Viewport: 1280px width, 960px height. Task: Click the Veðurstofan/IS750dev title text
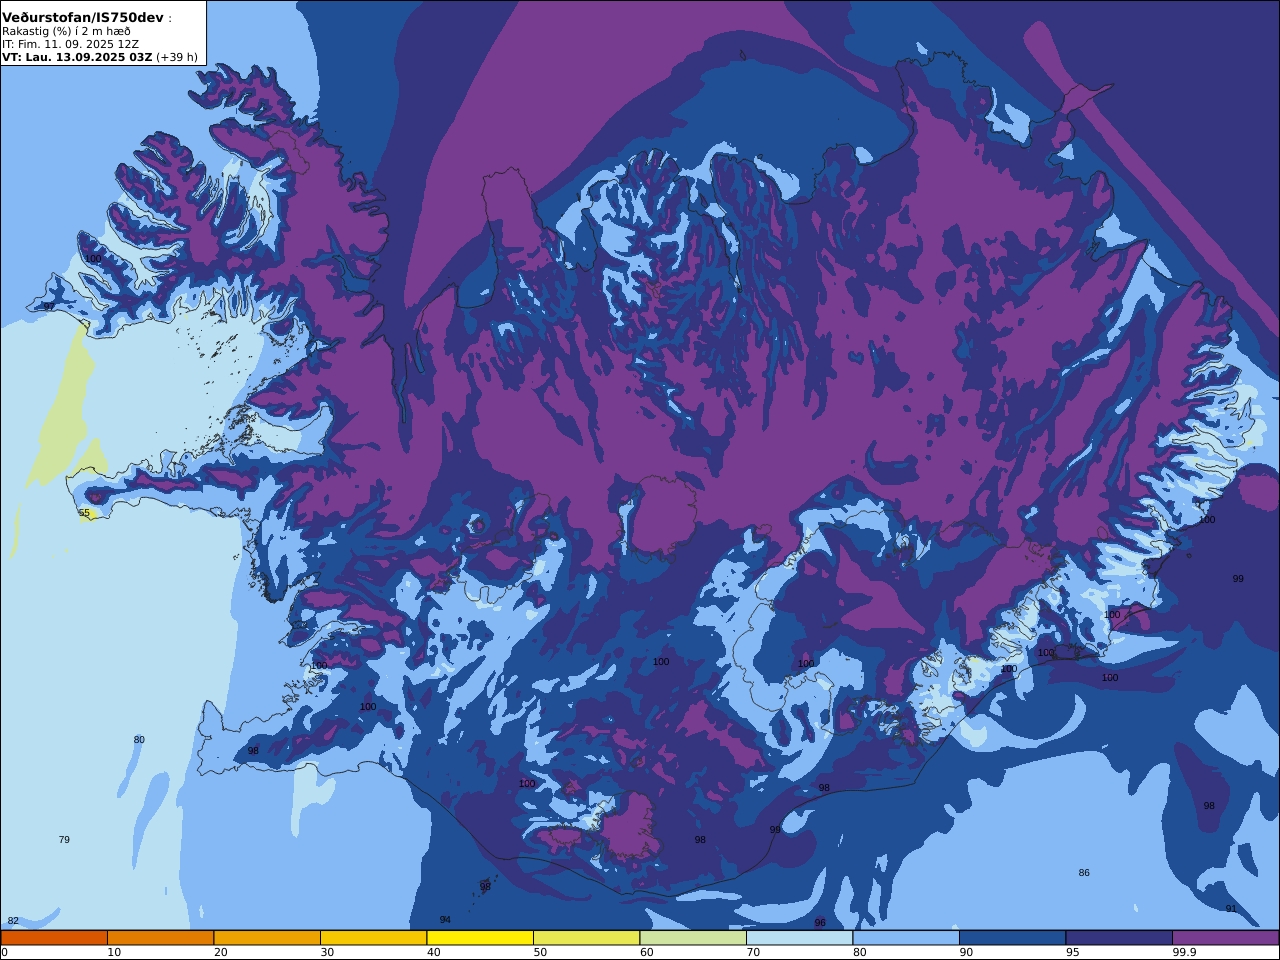point(82,18)
